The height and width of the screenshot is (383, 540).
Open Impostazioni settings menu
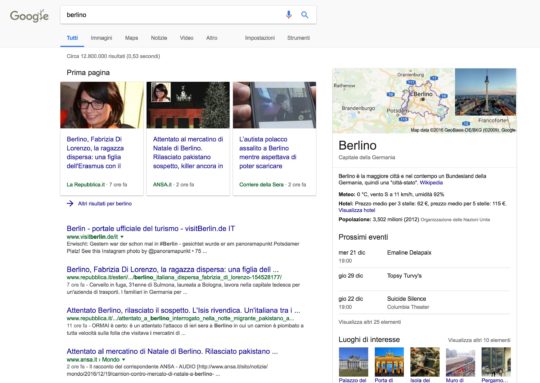click(260, 38)
